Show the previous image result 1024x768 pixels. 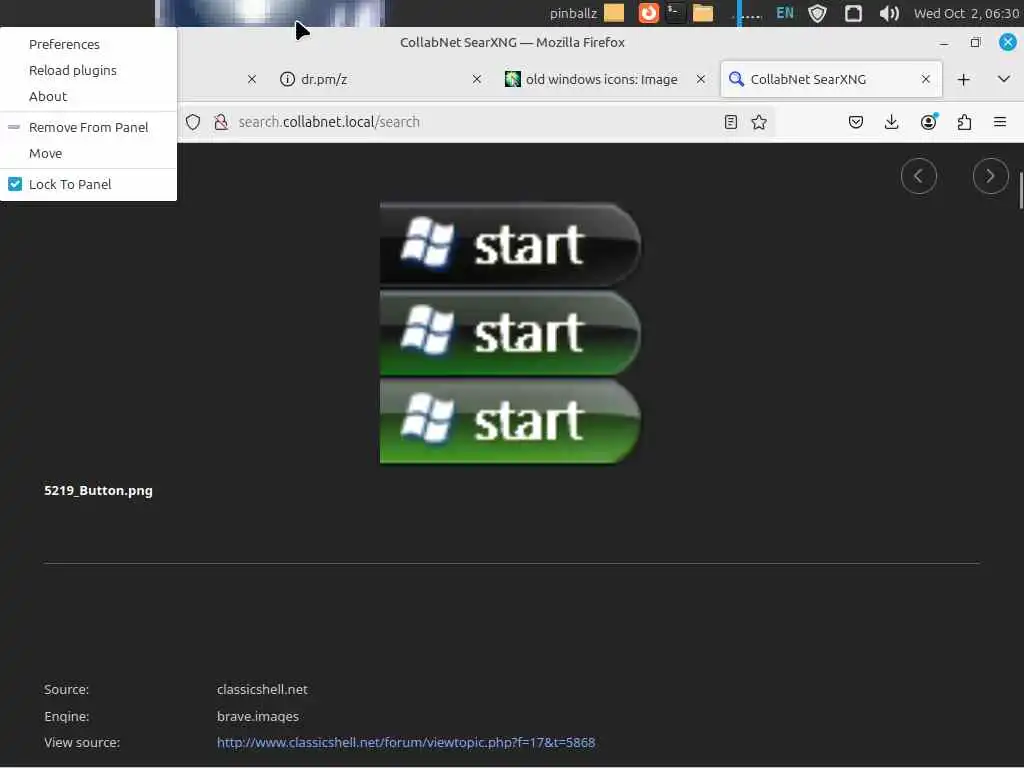click(919, 176)
